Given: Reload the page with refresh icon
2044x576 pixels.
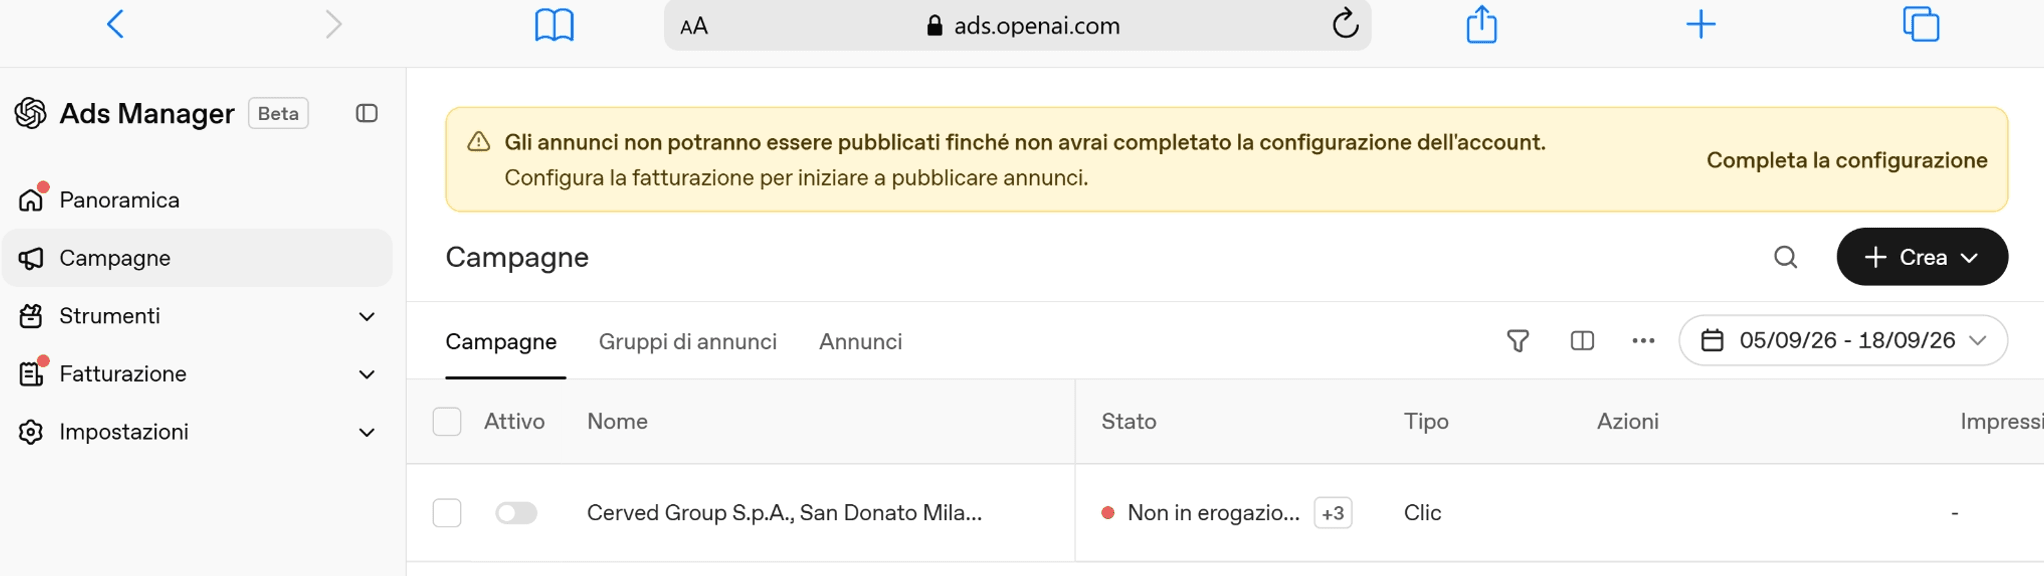Looking at the screenshot, I should click(1345, 24).
